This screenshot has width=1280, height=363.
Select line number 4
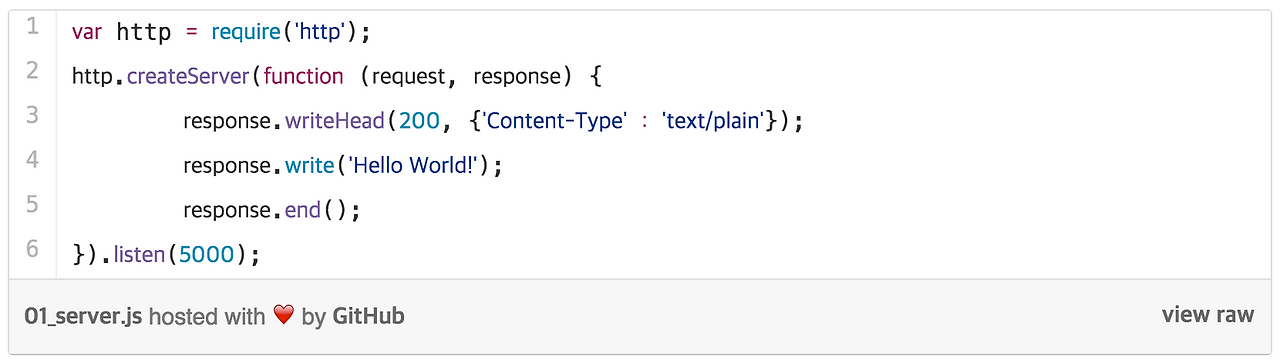[x=33, y=160]
